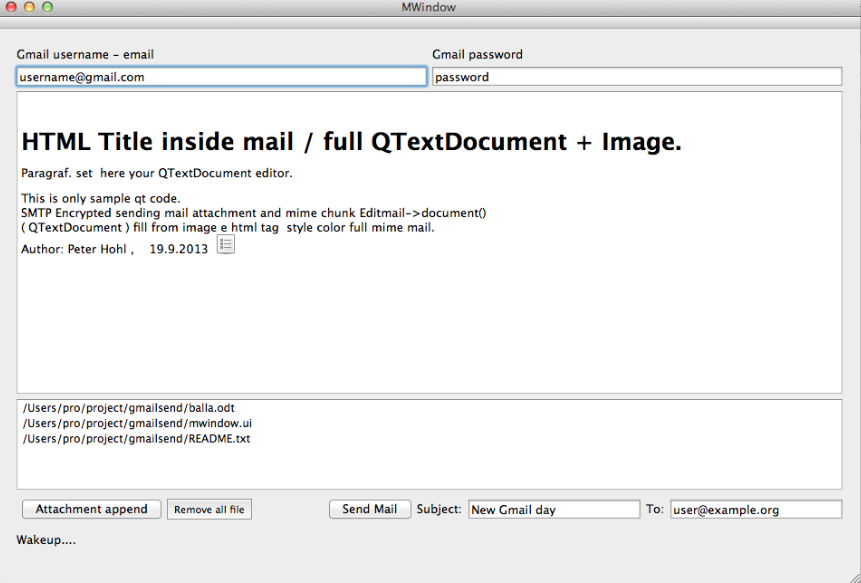The height and width of the screenshot is (583, 861).
Task: Click the Subject field containing New Gmail day
Action: (x=554, y=509)
